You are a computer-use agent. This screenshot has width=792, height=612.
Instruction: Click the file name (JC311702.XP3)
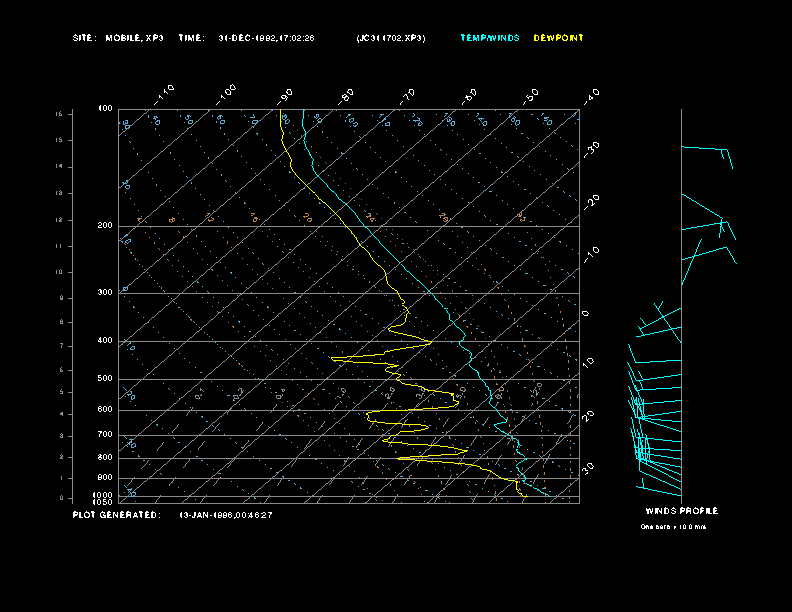point(390,38)
